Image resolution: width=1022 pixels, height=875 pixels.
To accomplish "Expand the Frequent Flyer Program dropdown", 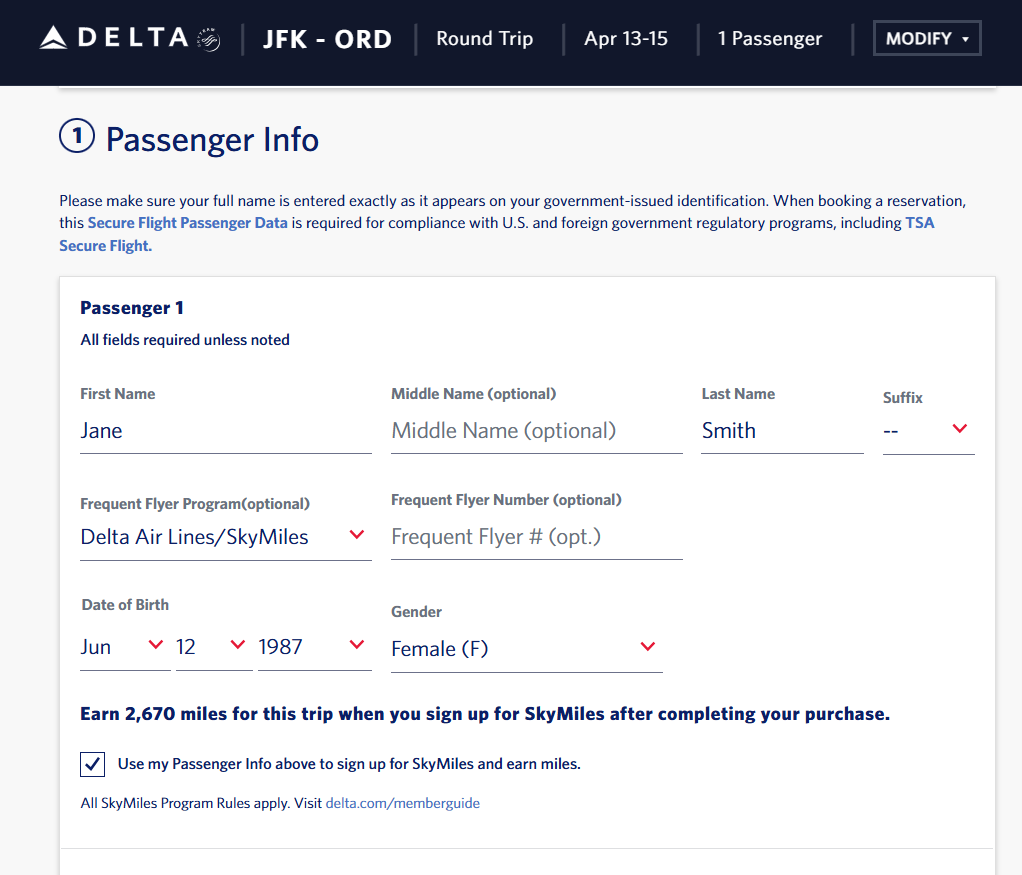I will [225, 537].
